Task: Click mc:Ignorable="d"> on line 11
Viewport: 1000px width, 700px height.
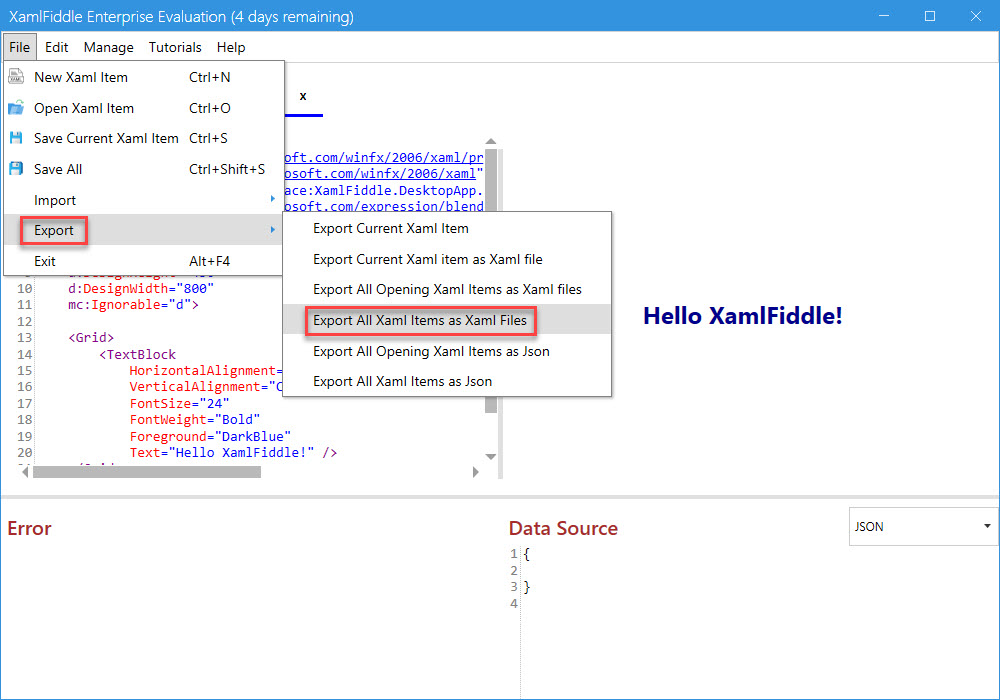Action: (x=133, y=305)
